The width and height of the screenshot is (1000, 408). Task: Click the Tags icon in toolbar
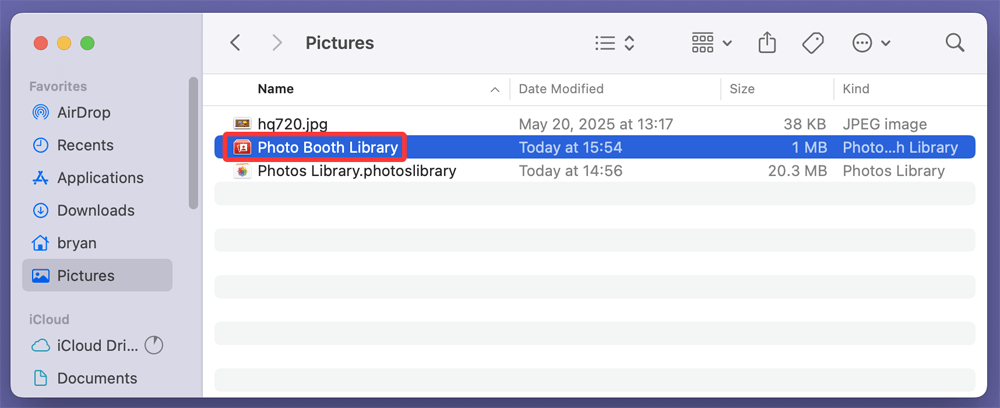pos(812,43)
